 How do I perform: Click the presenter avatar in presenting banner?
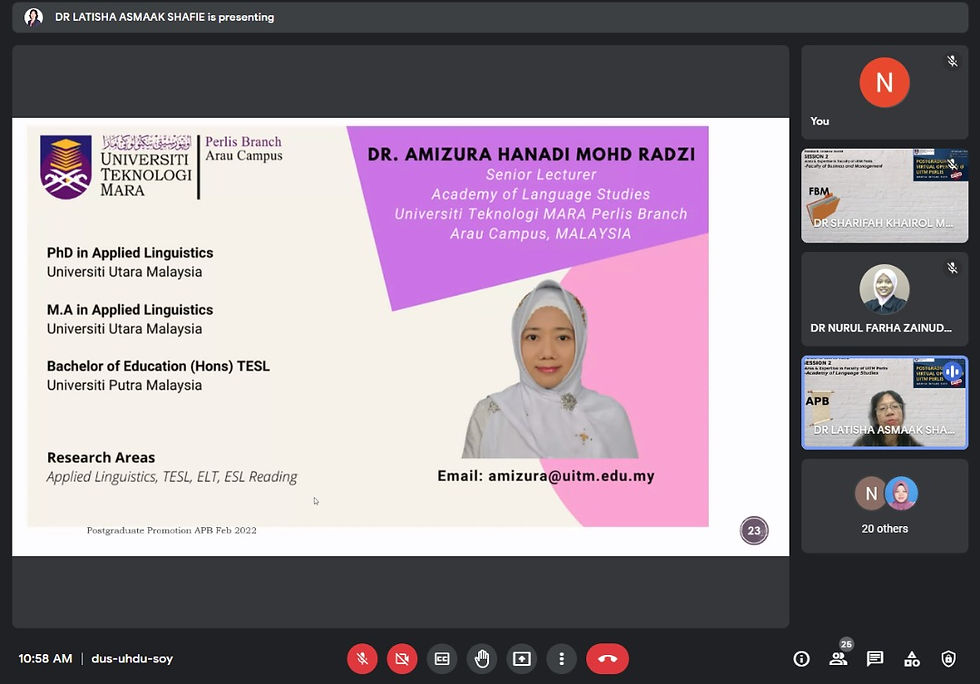pos(34,17)
